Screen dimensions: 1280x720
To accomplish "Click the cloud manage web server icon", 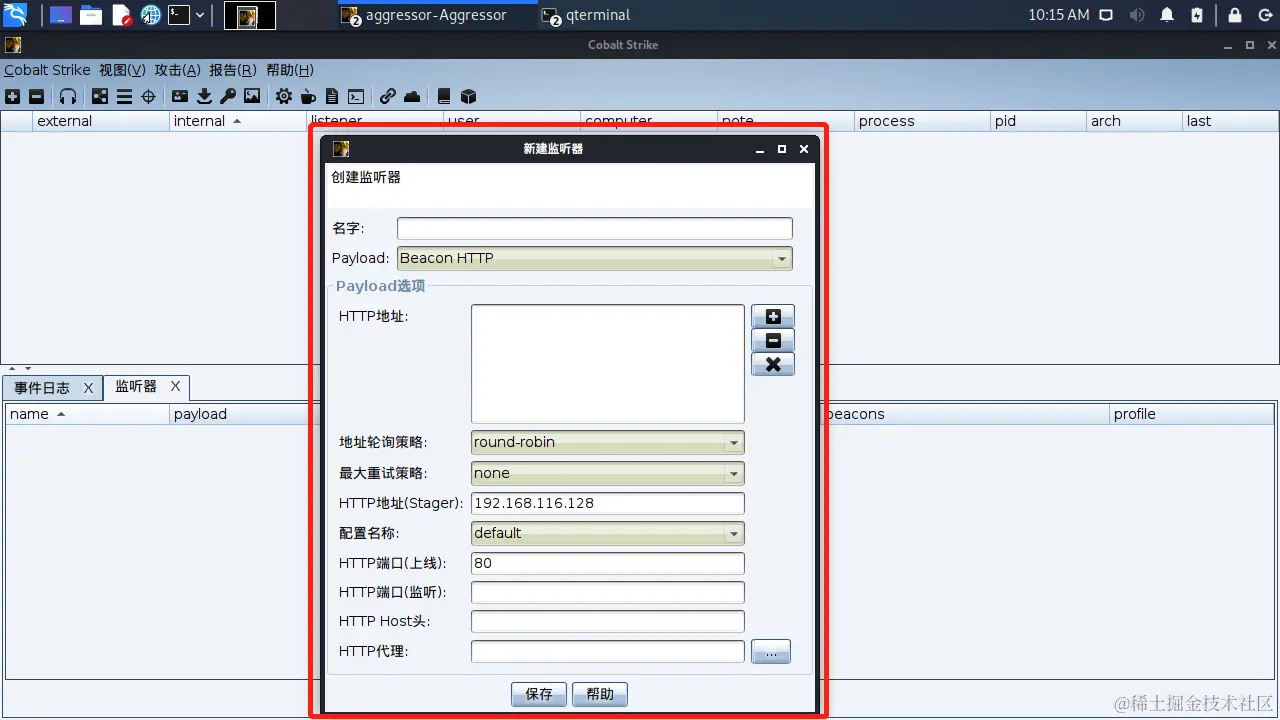I will (412, 96).
